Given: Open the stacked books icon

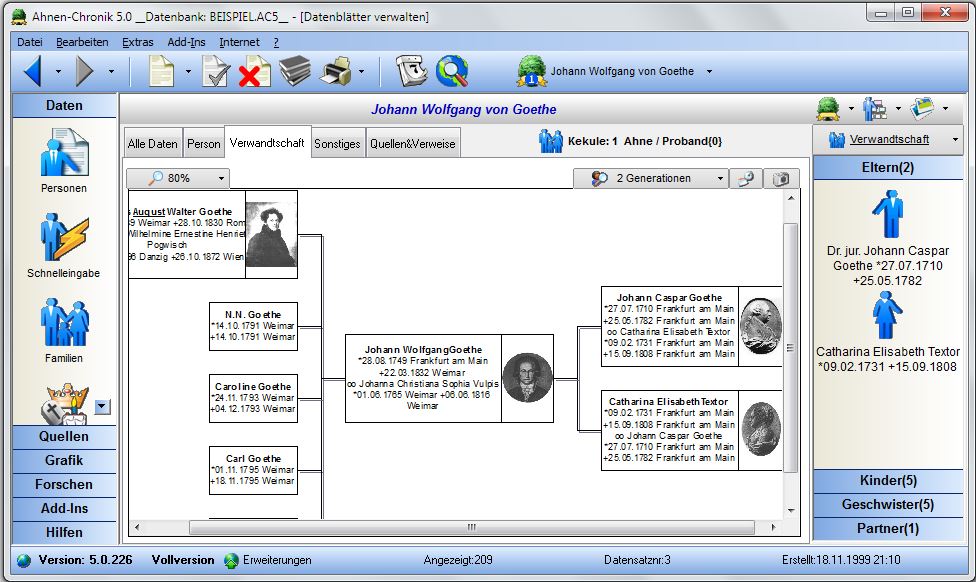Looking at the screenshot, I should (294, 71).
